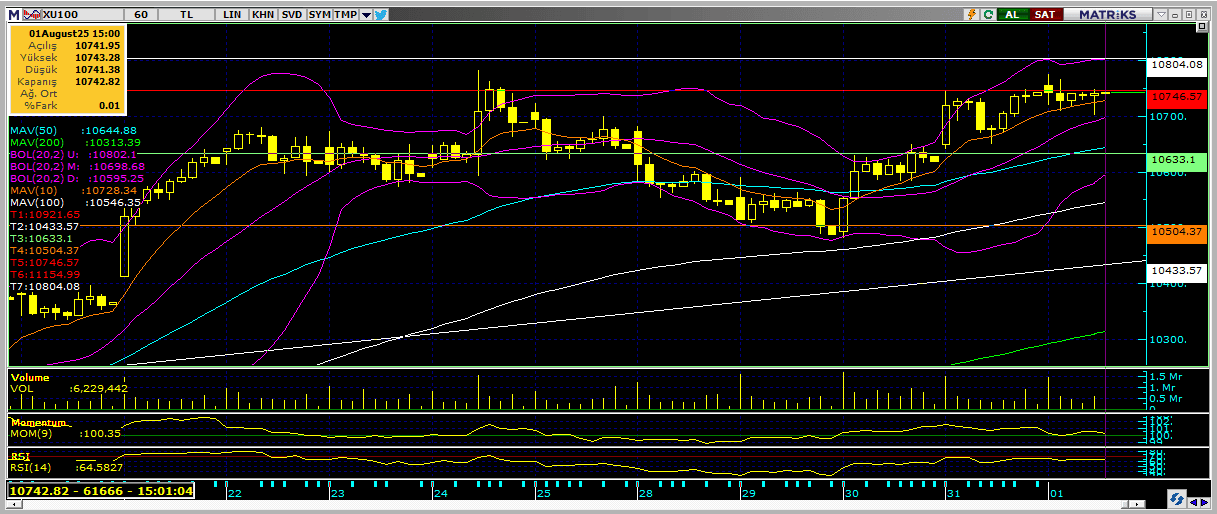Open dropdown arrow next to TMP
This screenshot has width=1217, height=514.
click(366, 15)
